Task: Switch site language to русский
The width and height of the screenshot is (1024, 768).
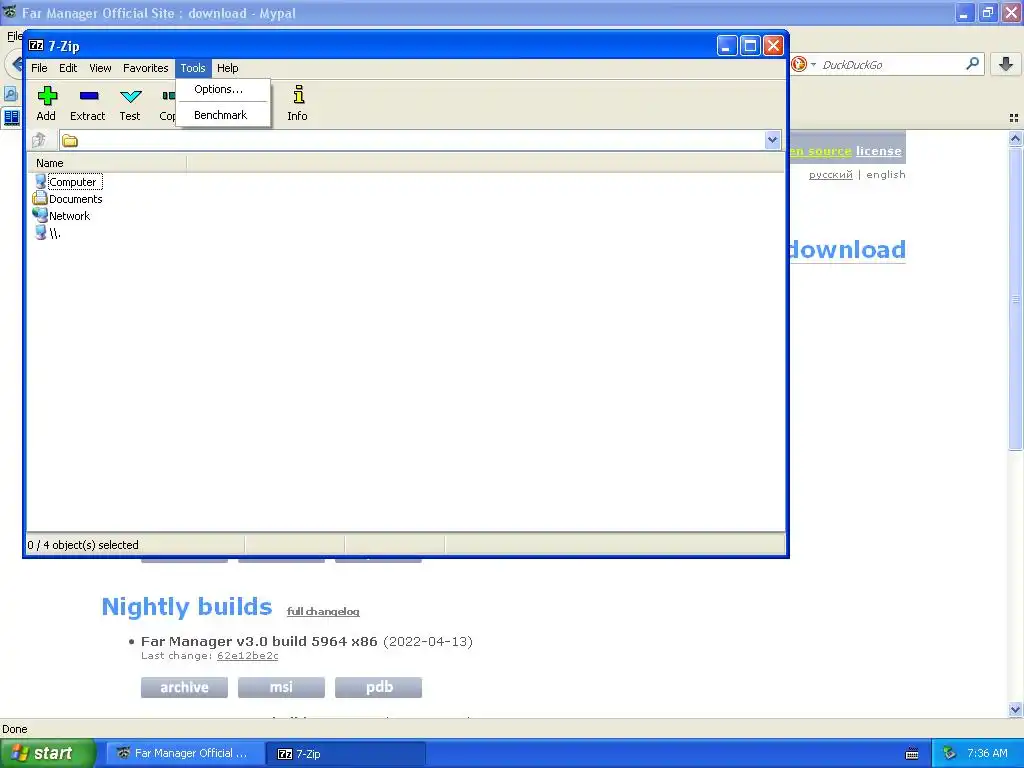Action: pyautogui.click(x=830, y=174)
